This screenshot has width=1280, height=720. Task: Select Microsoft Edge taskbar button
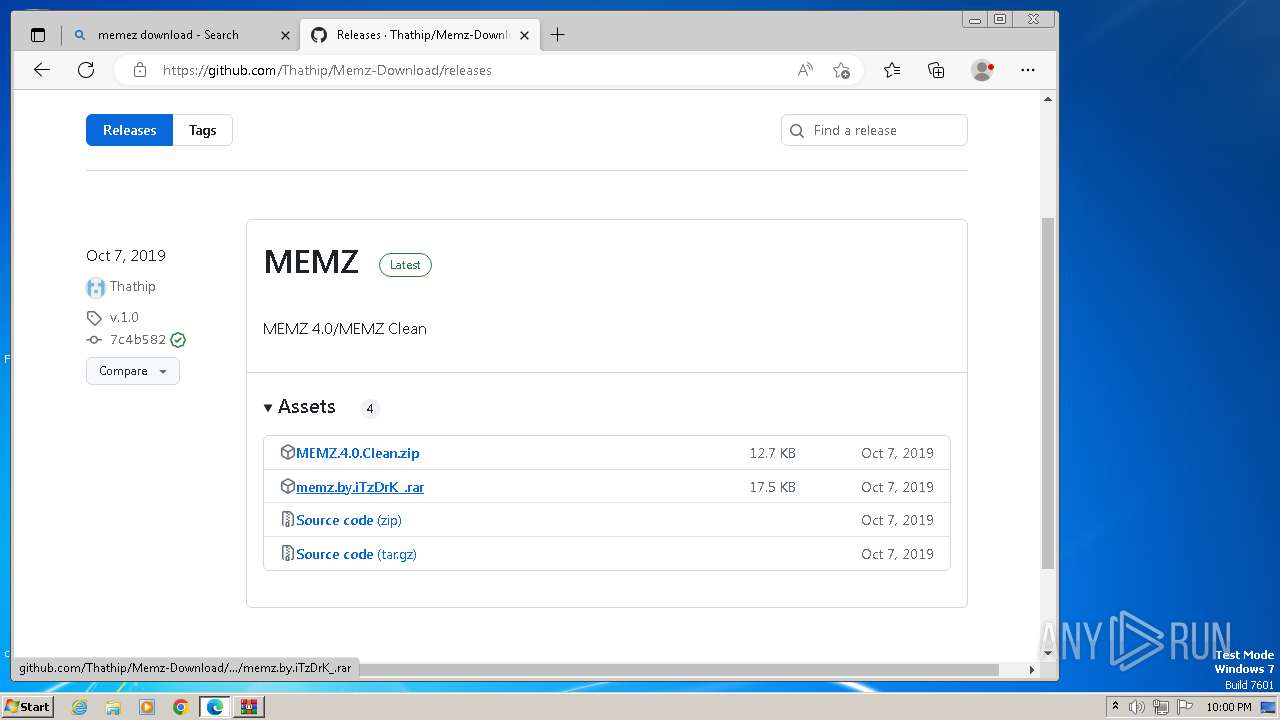215,707
